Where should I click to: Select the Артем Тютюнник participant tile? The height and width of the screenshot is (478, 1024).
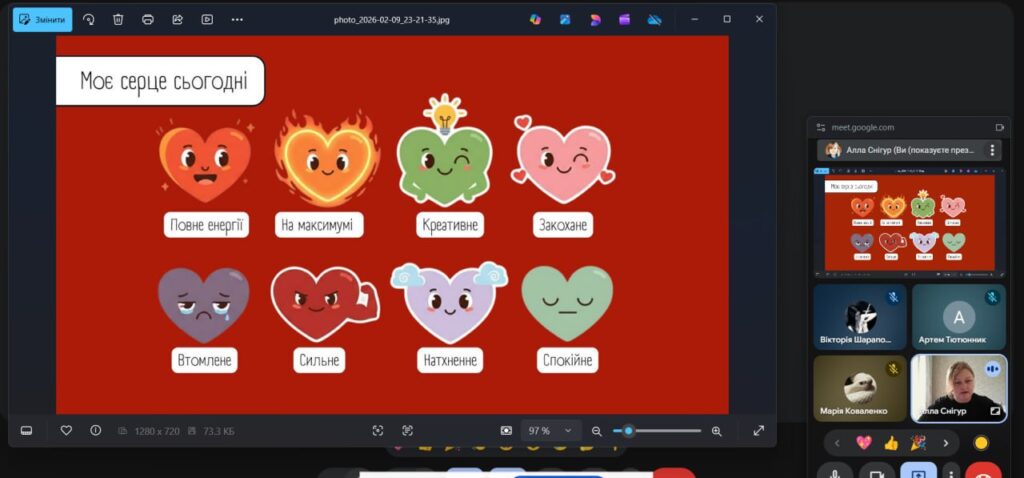pos(958,316)
